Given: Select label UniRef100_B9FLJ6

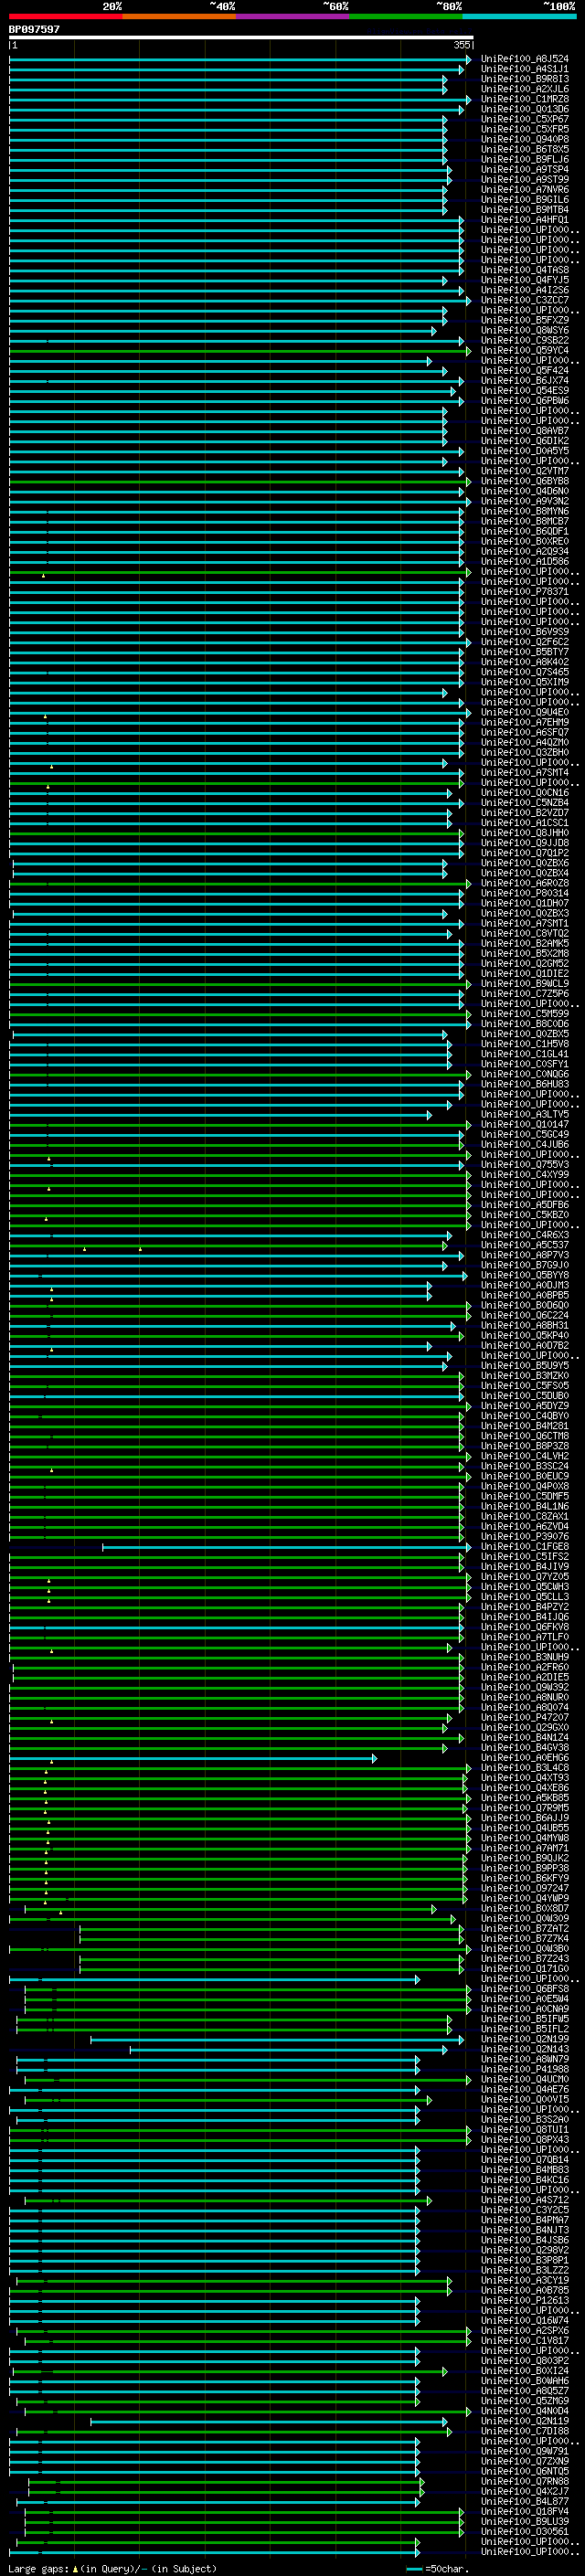Looking at the screenshot, I should (x=525, y=159).
